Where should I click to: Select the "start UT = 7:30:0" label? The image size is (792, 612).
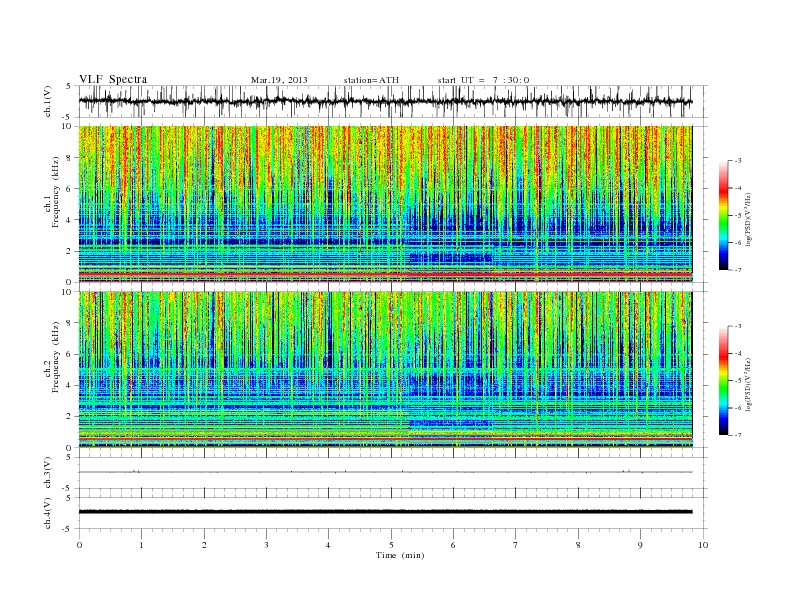484,80
